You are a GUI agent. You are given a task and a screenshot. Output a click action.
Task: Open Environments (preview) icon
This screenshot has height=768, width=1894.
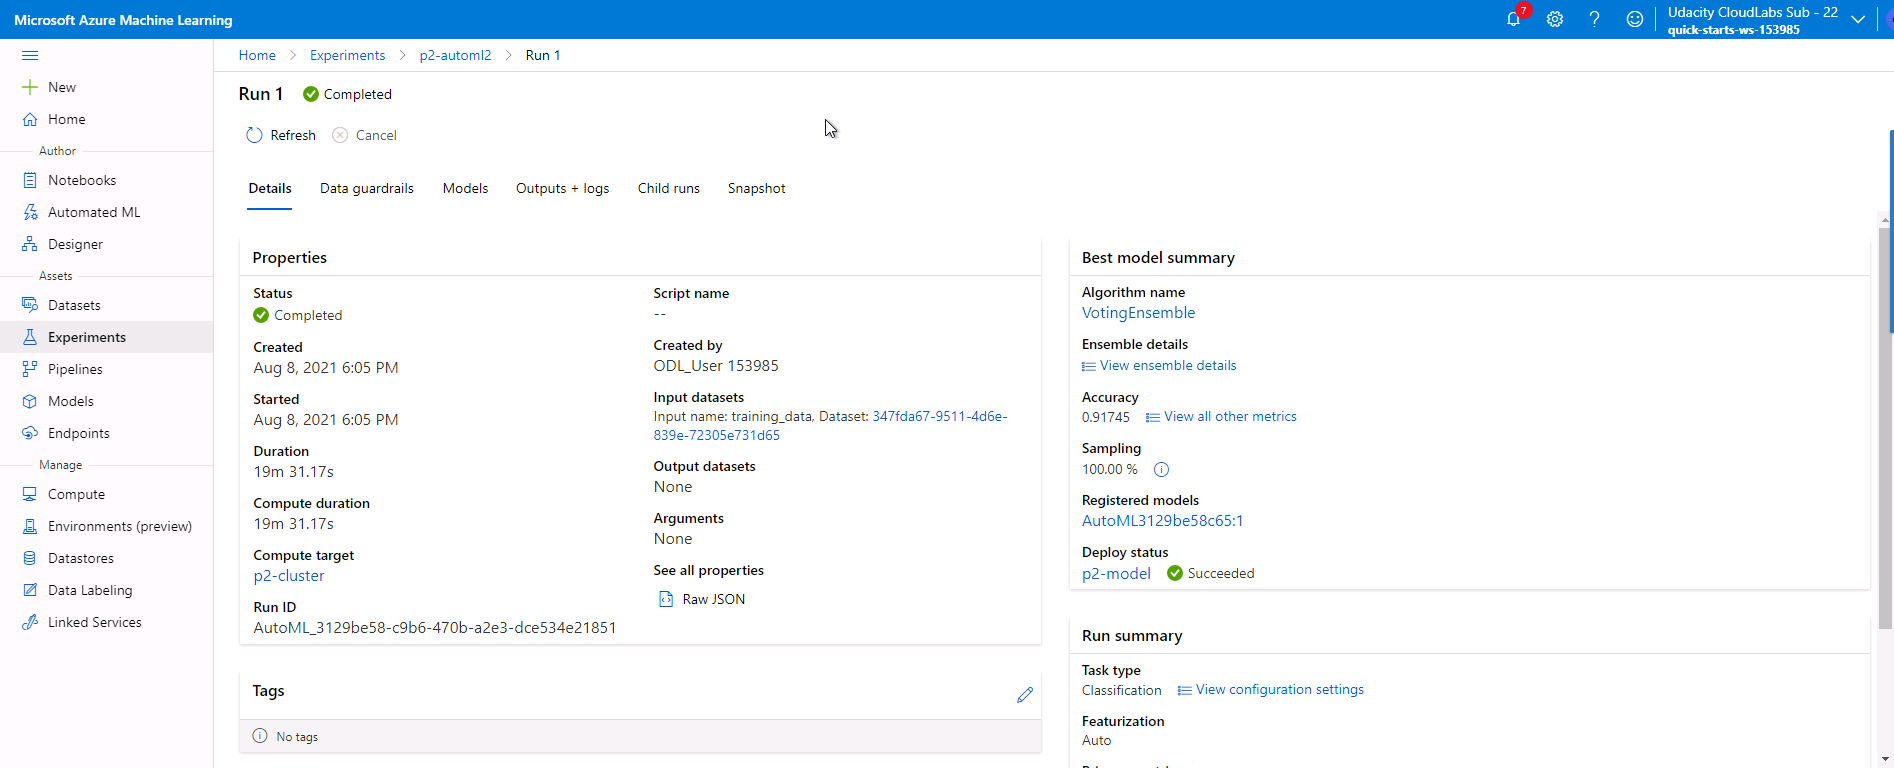tap(30, 526)
